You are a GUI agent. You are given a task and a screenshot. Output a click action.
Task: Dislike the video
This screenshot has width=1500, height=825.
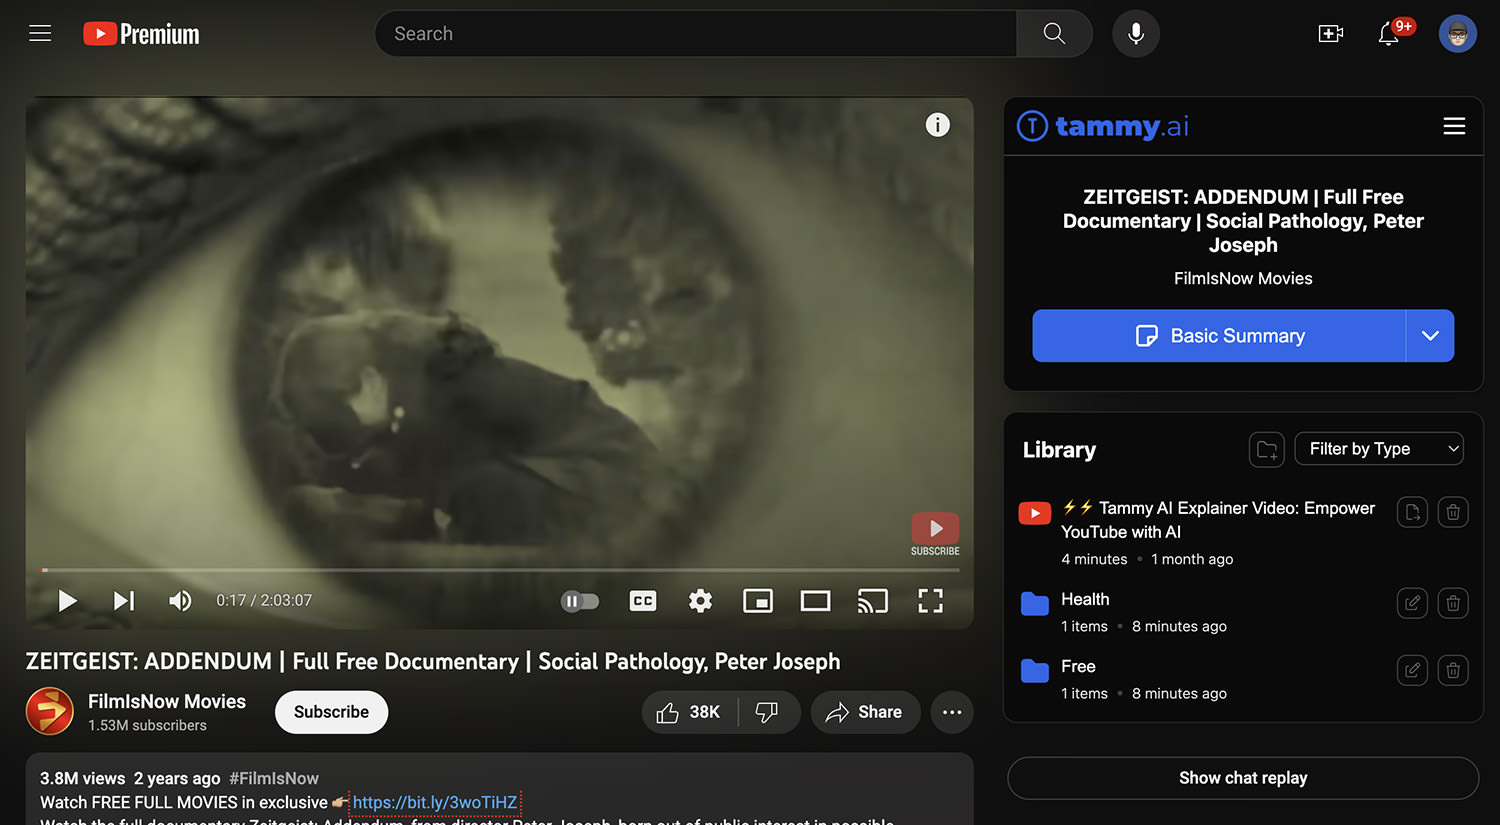tap(767, 712)
